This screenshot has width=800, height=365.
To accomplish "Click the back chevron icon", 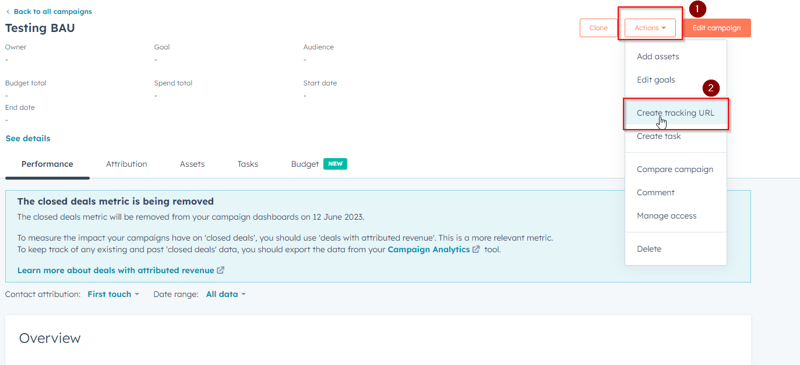I will click(x=8, y=11).
